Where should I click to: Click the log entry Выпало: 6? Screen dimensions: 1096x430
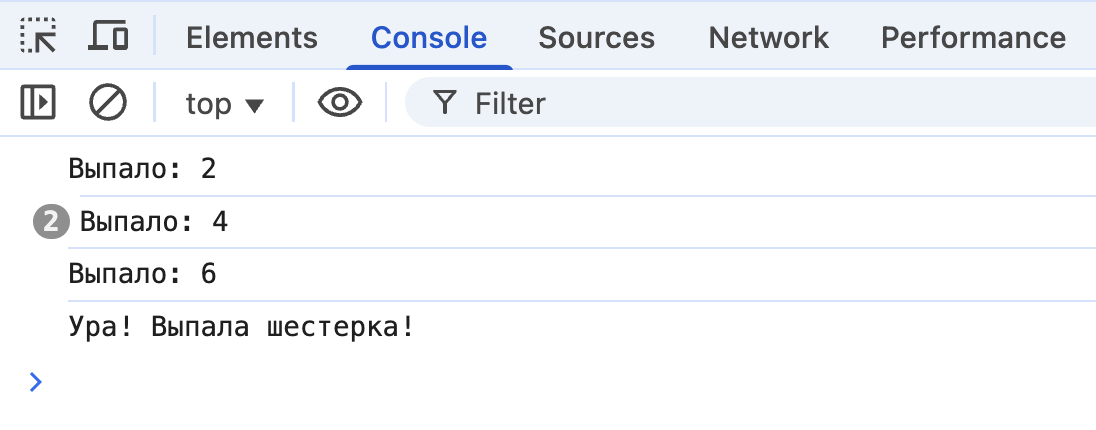pos(142,274)
